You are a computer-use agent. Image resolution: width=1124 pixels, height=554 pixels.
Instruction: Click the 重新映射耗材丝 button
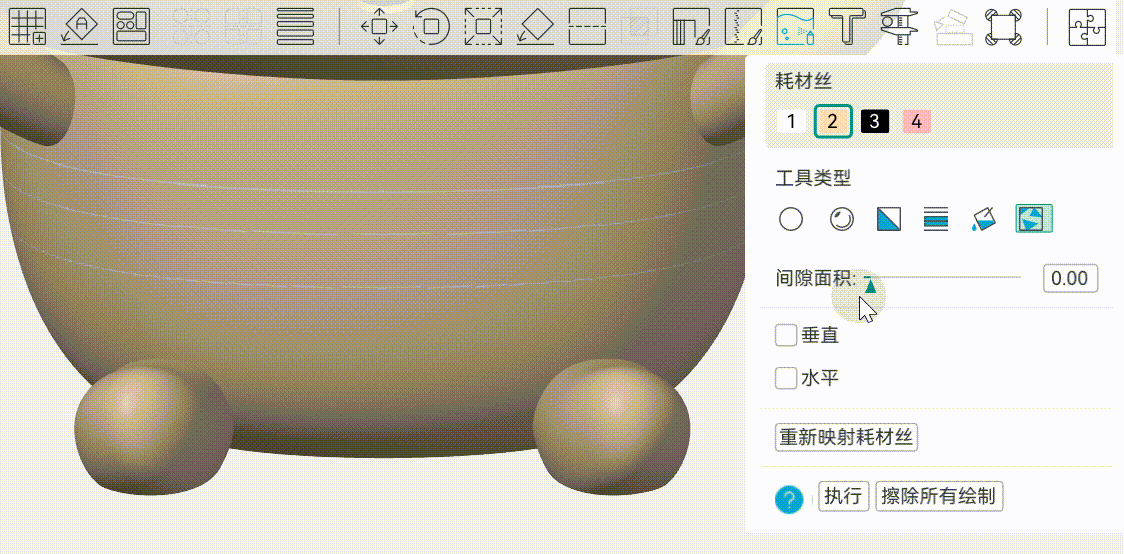847,437
